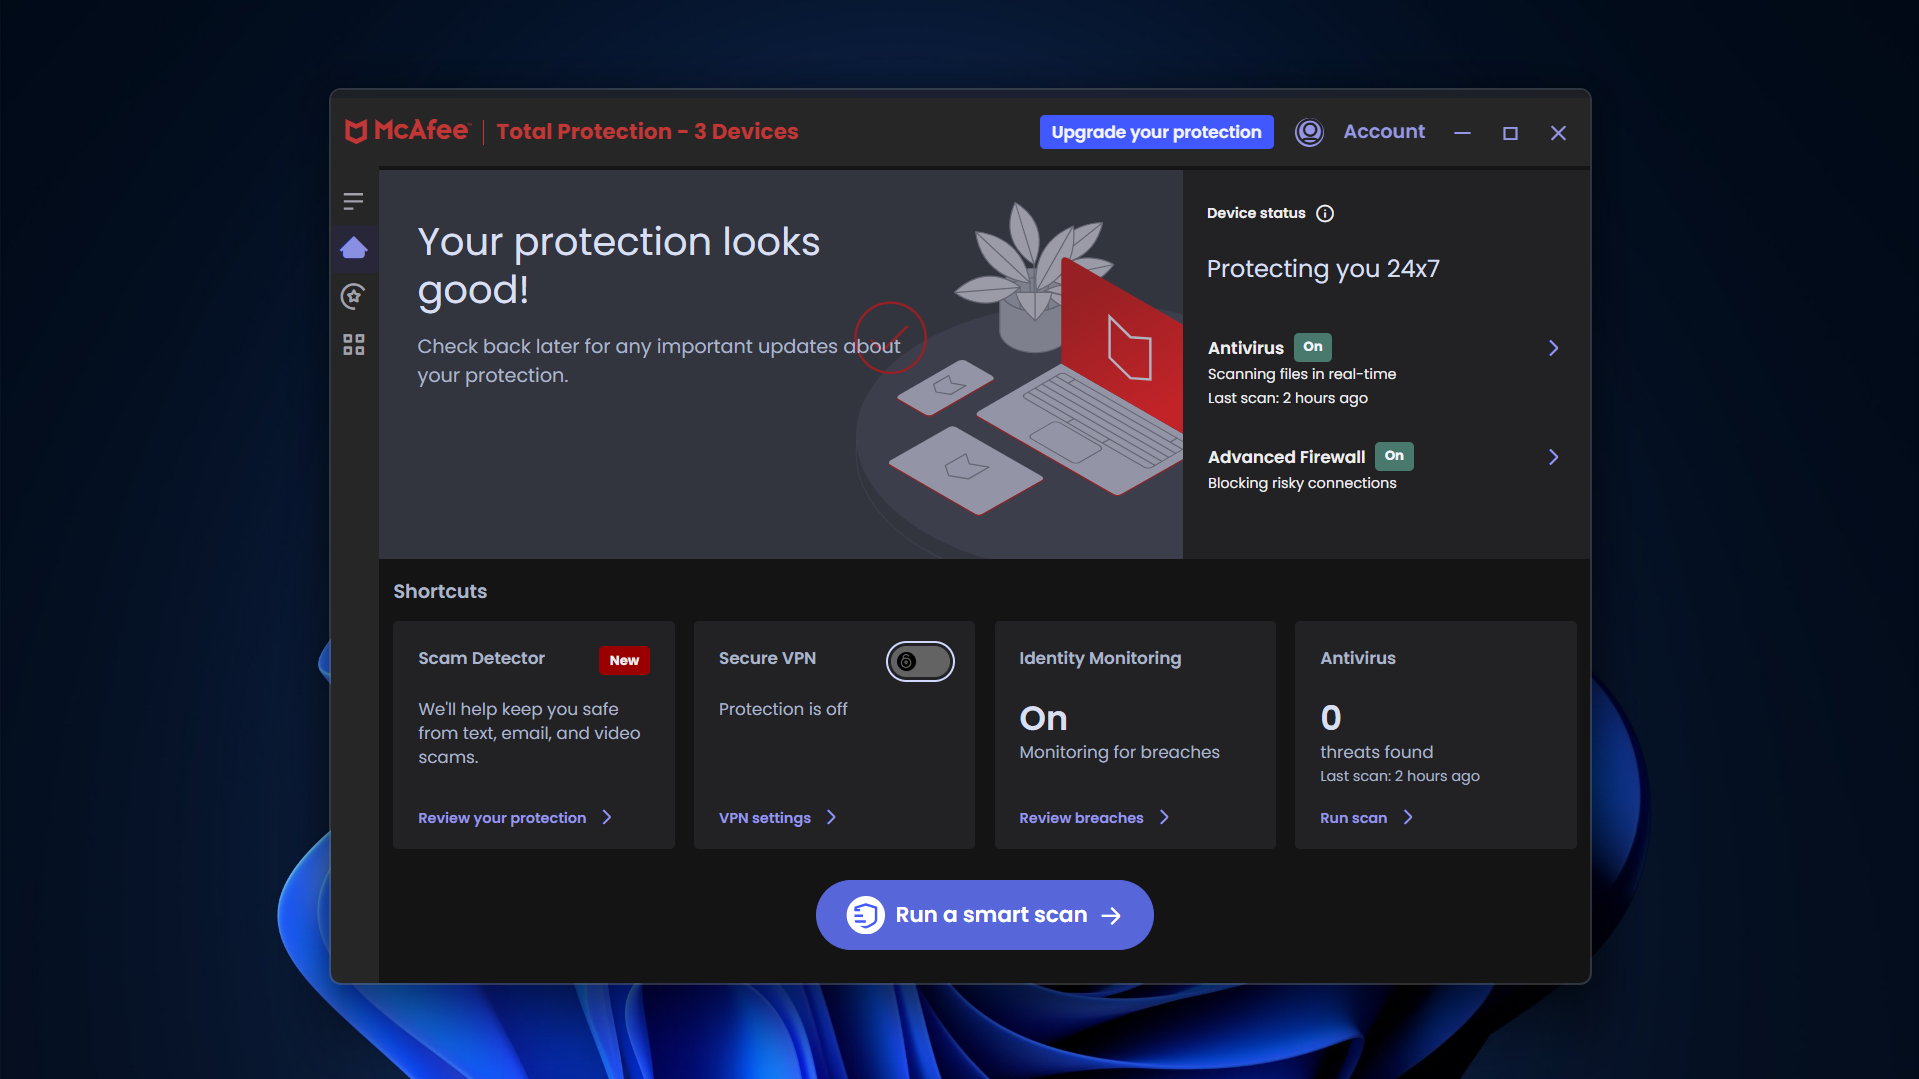This screenshot has width=1919, height=1079.
Task: Open VPN settings link
Action: point(765,818)
